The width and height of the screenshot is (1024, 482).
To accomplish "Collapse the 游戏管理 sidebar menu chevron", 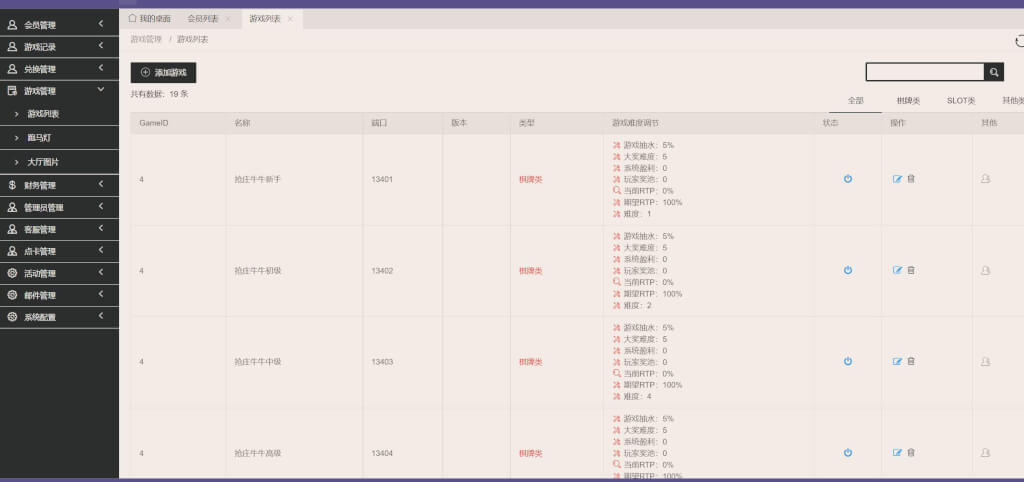I will point(101,89).
